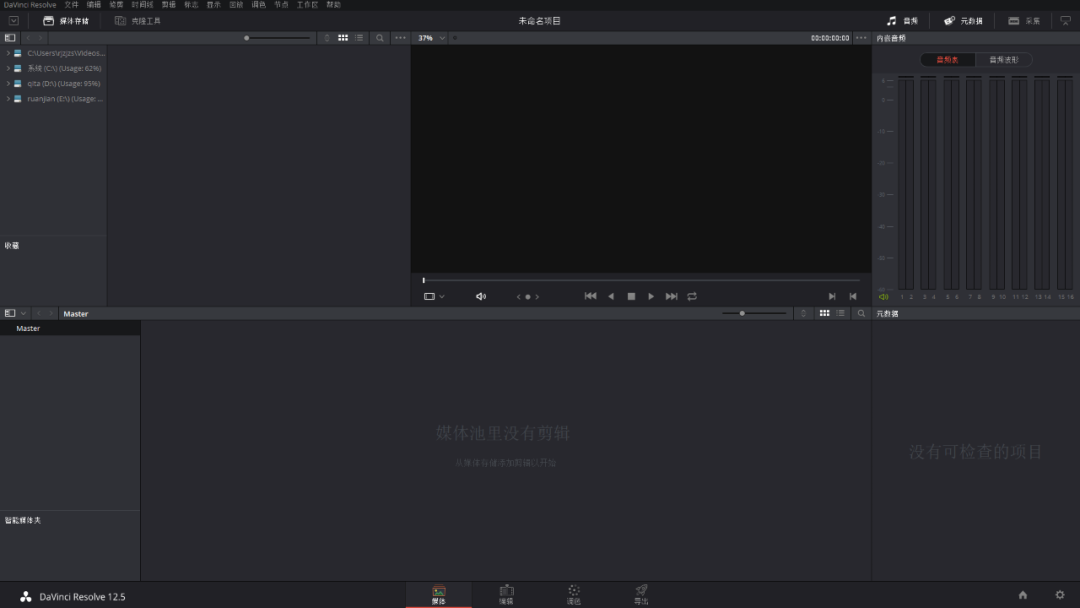
Task: Switch media pool to list view
Action: coord(840,313)
